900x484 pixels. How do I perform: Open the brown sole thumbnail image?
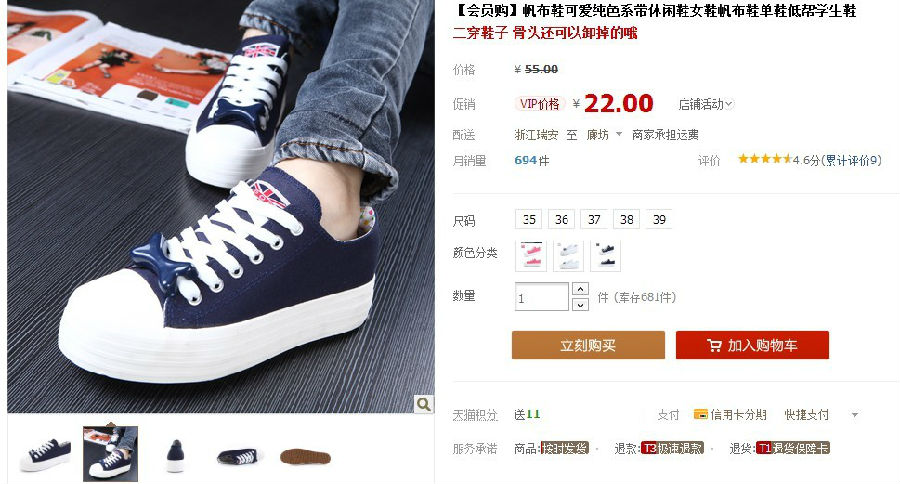coord(305,456)
